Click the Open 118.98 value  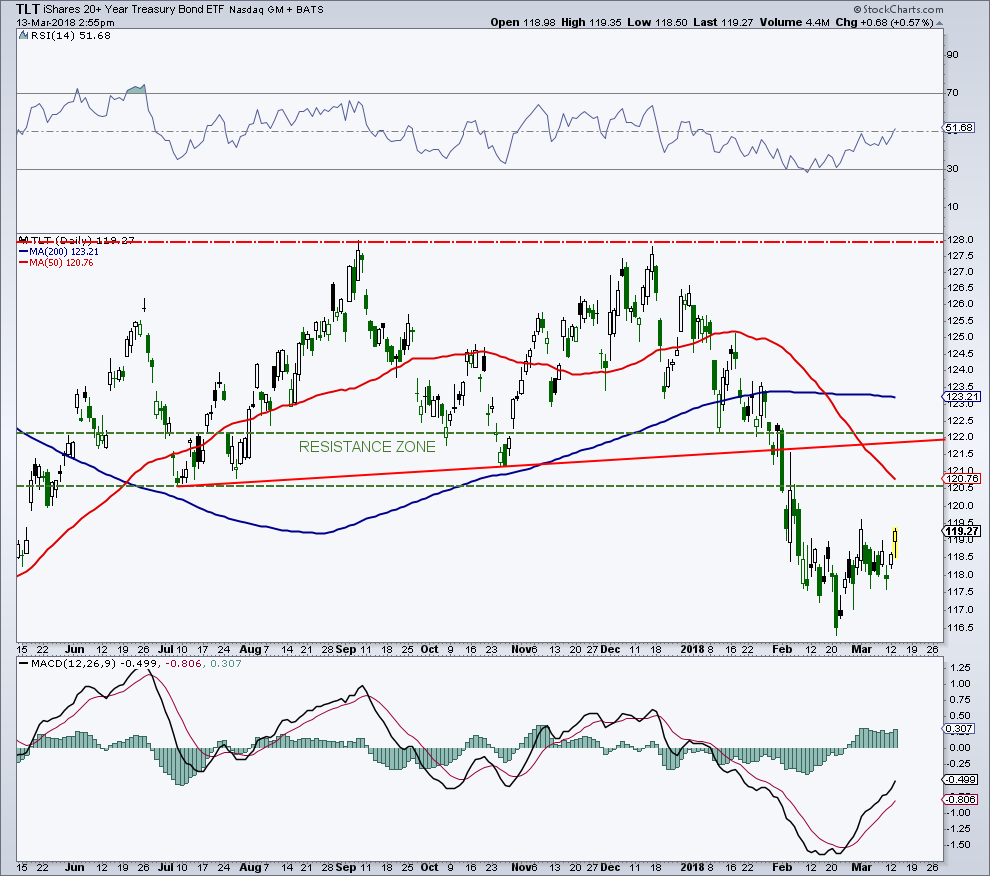click(x=523, y=22)
